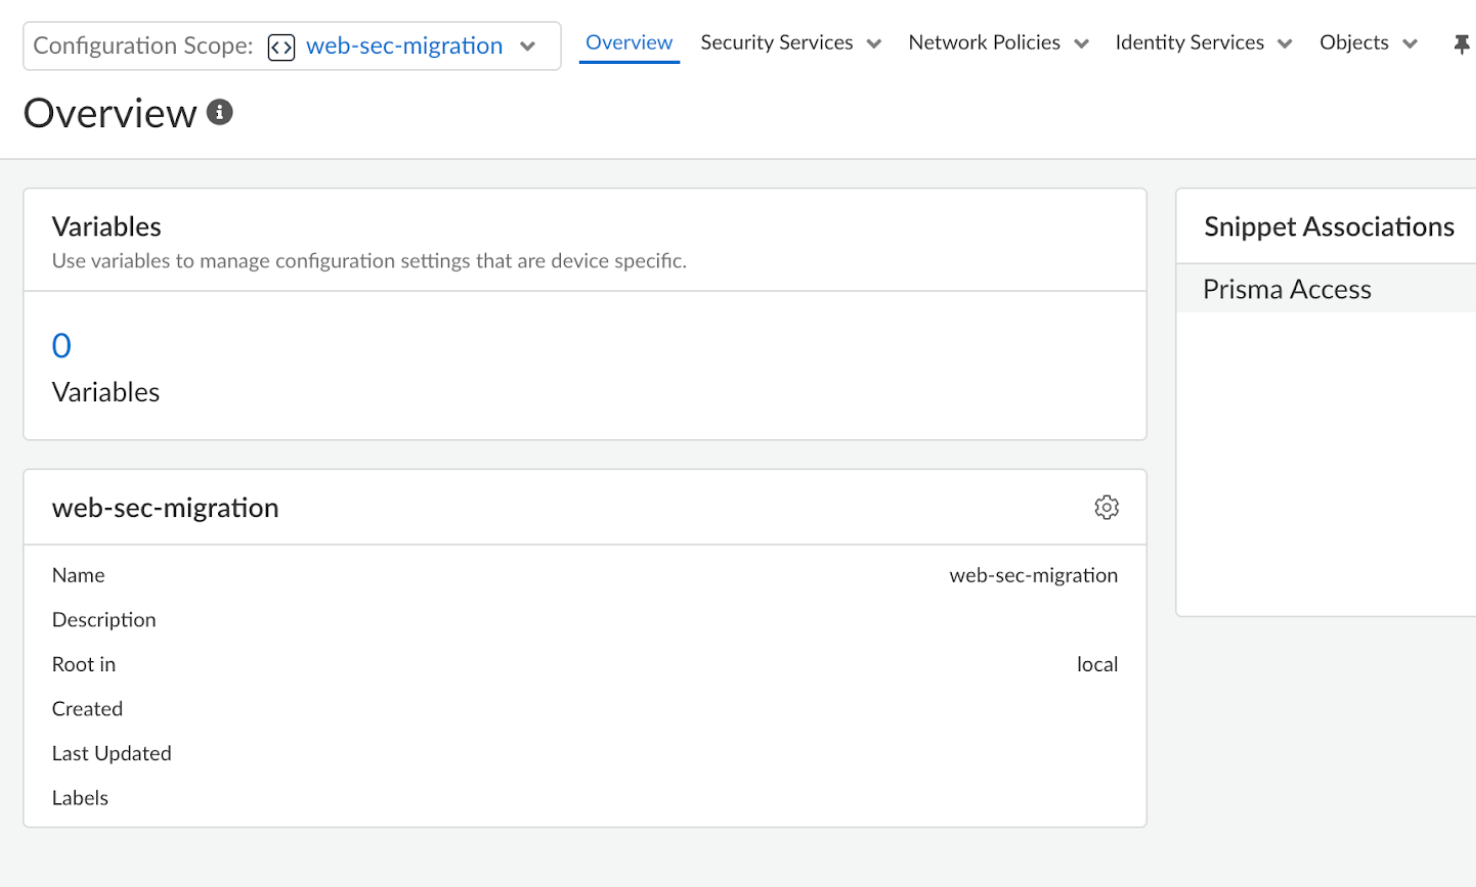The height and width of the screenshot is (887, 1476).
Task: Open the Objects menu label
Action: click(1353, 43)
